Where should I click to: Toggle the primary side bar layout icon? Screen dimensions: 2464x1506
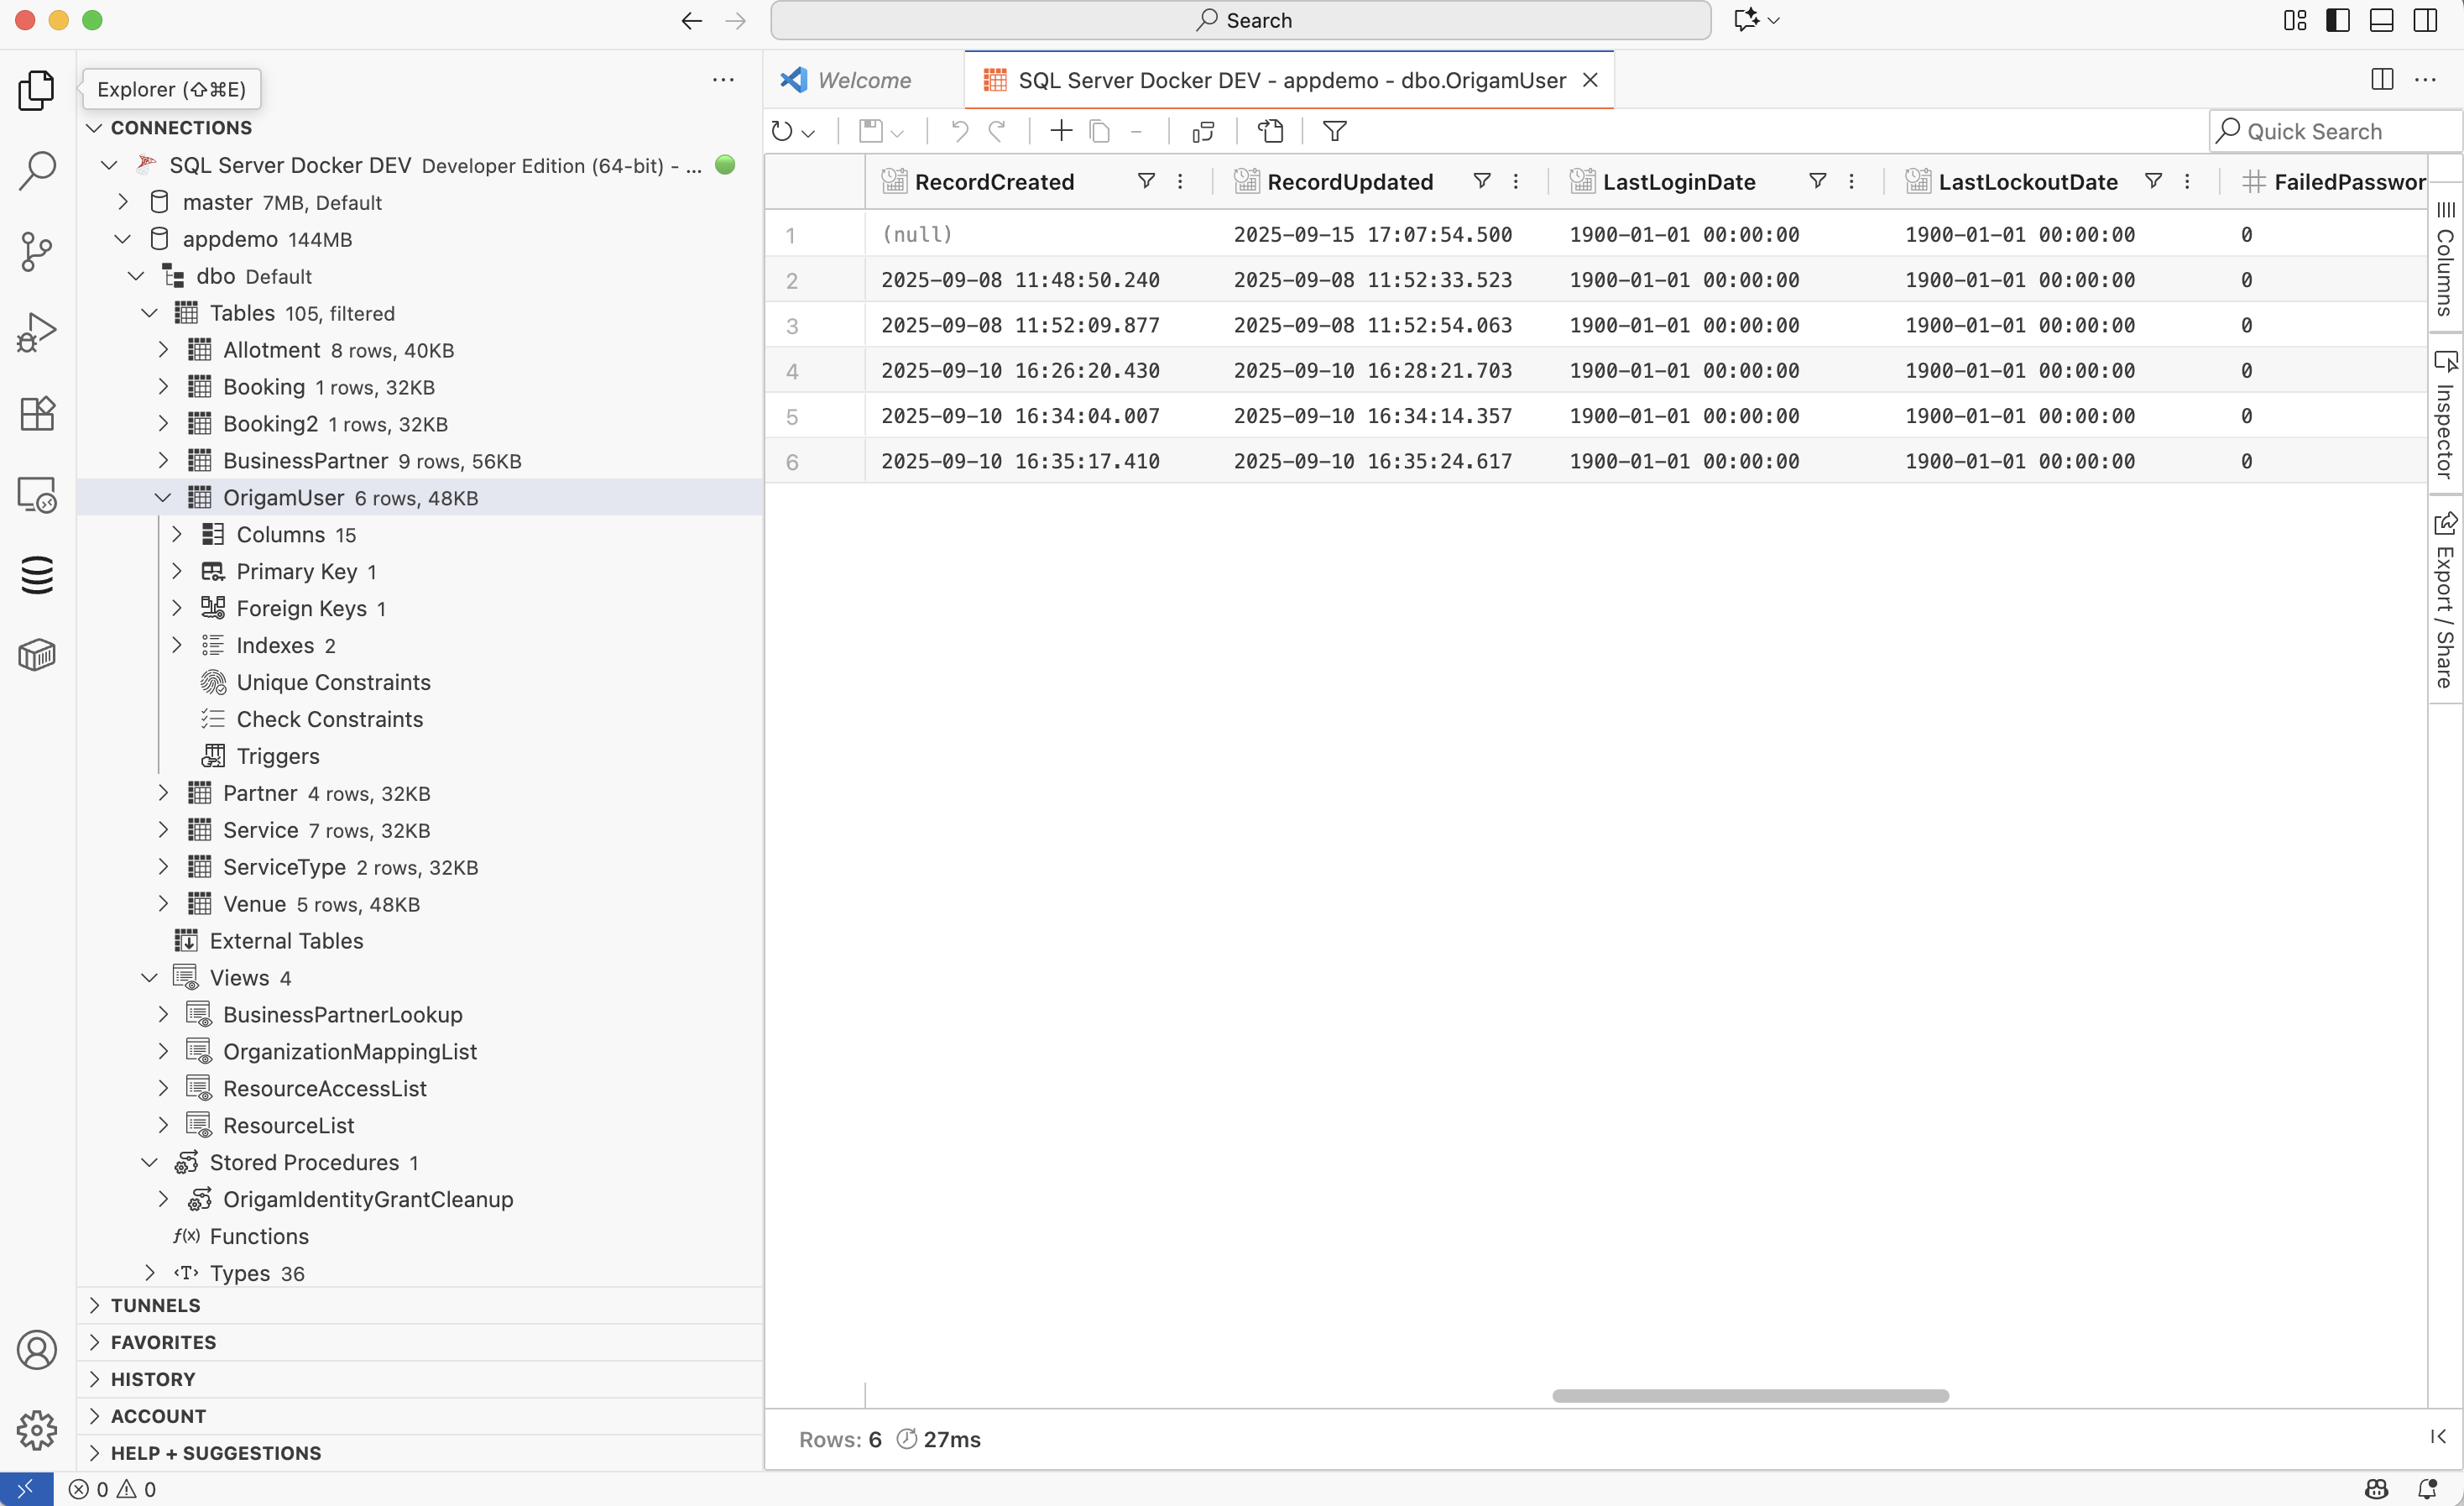2338,20
